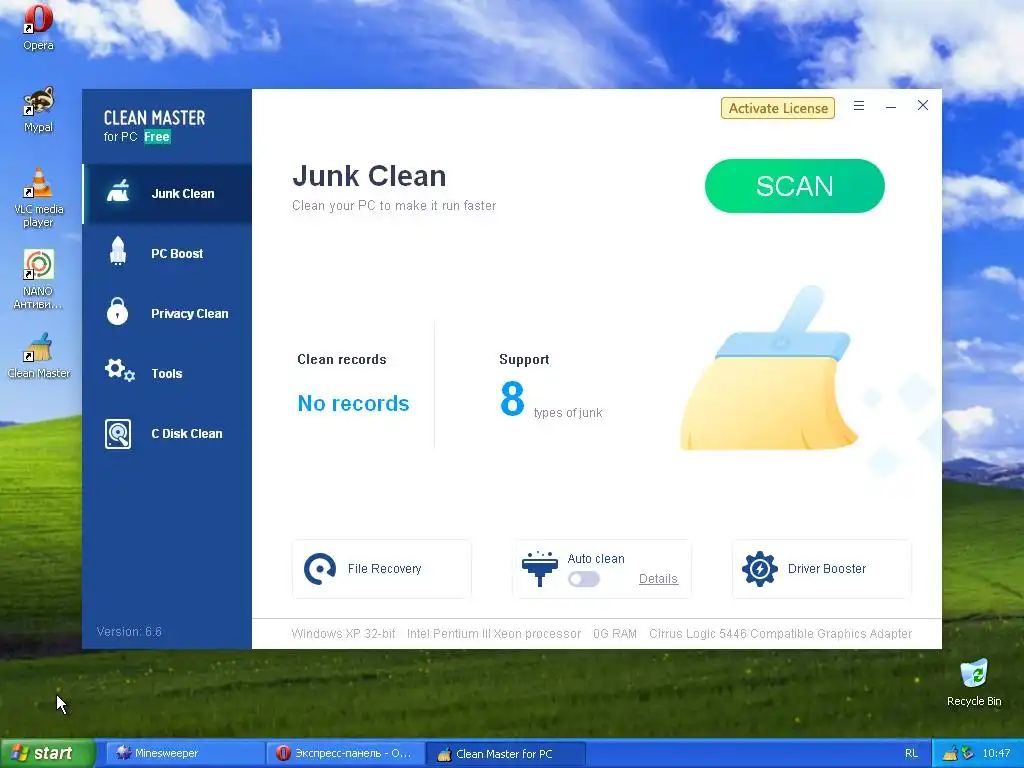Click the Activate License button
The image size is (1024, 768).
pyautogui.click(x=778, y=108)
